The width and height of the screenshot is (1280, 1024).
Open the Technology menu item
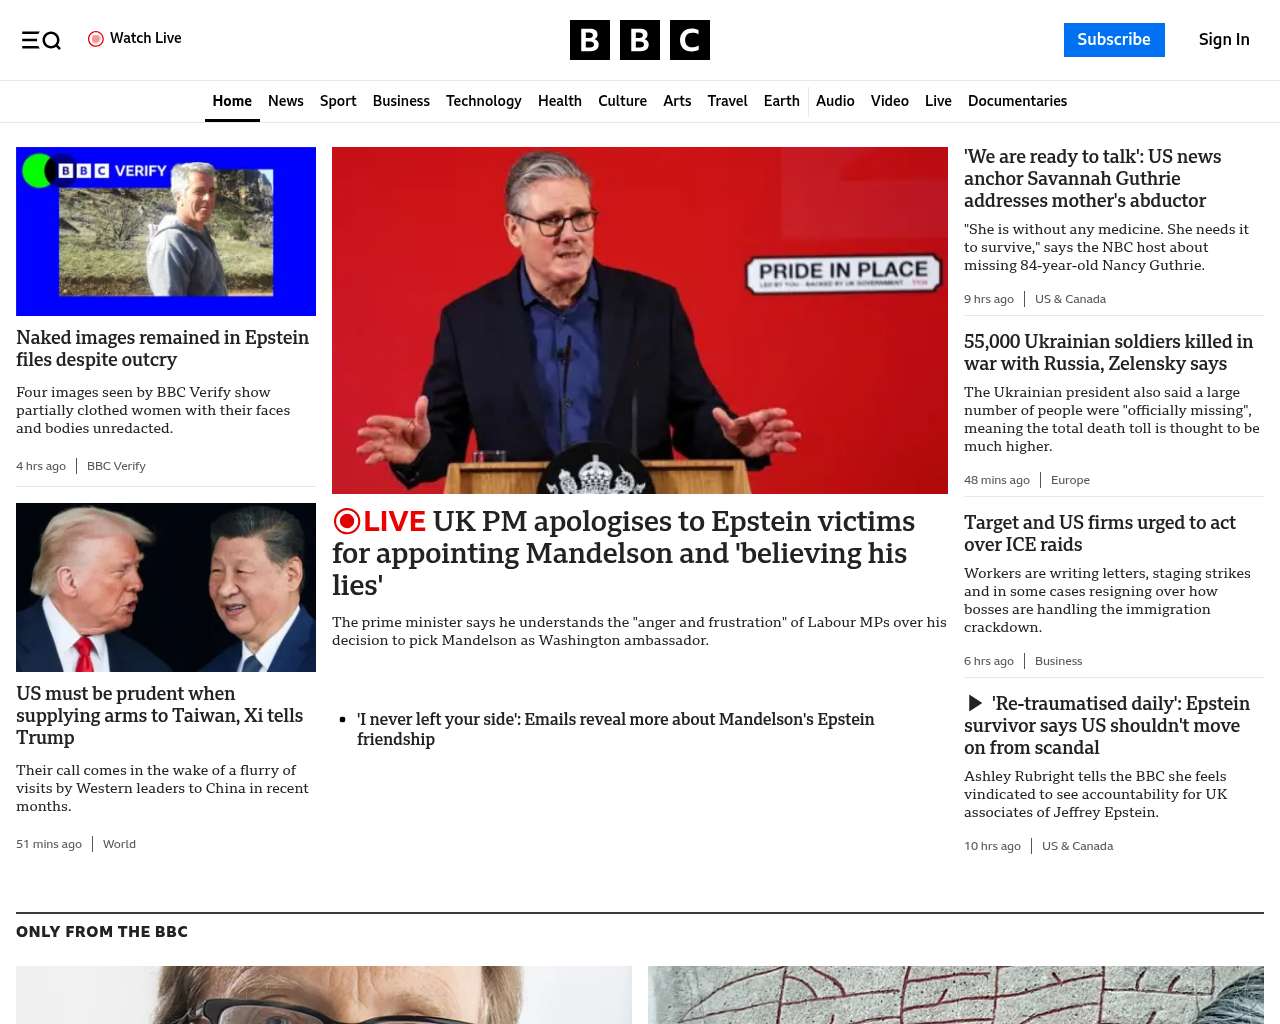tap(484, 101)
